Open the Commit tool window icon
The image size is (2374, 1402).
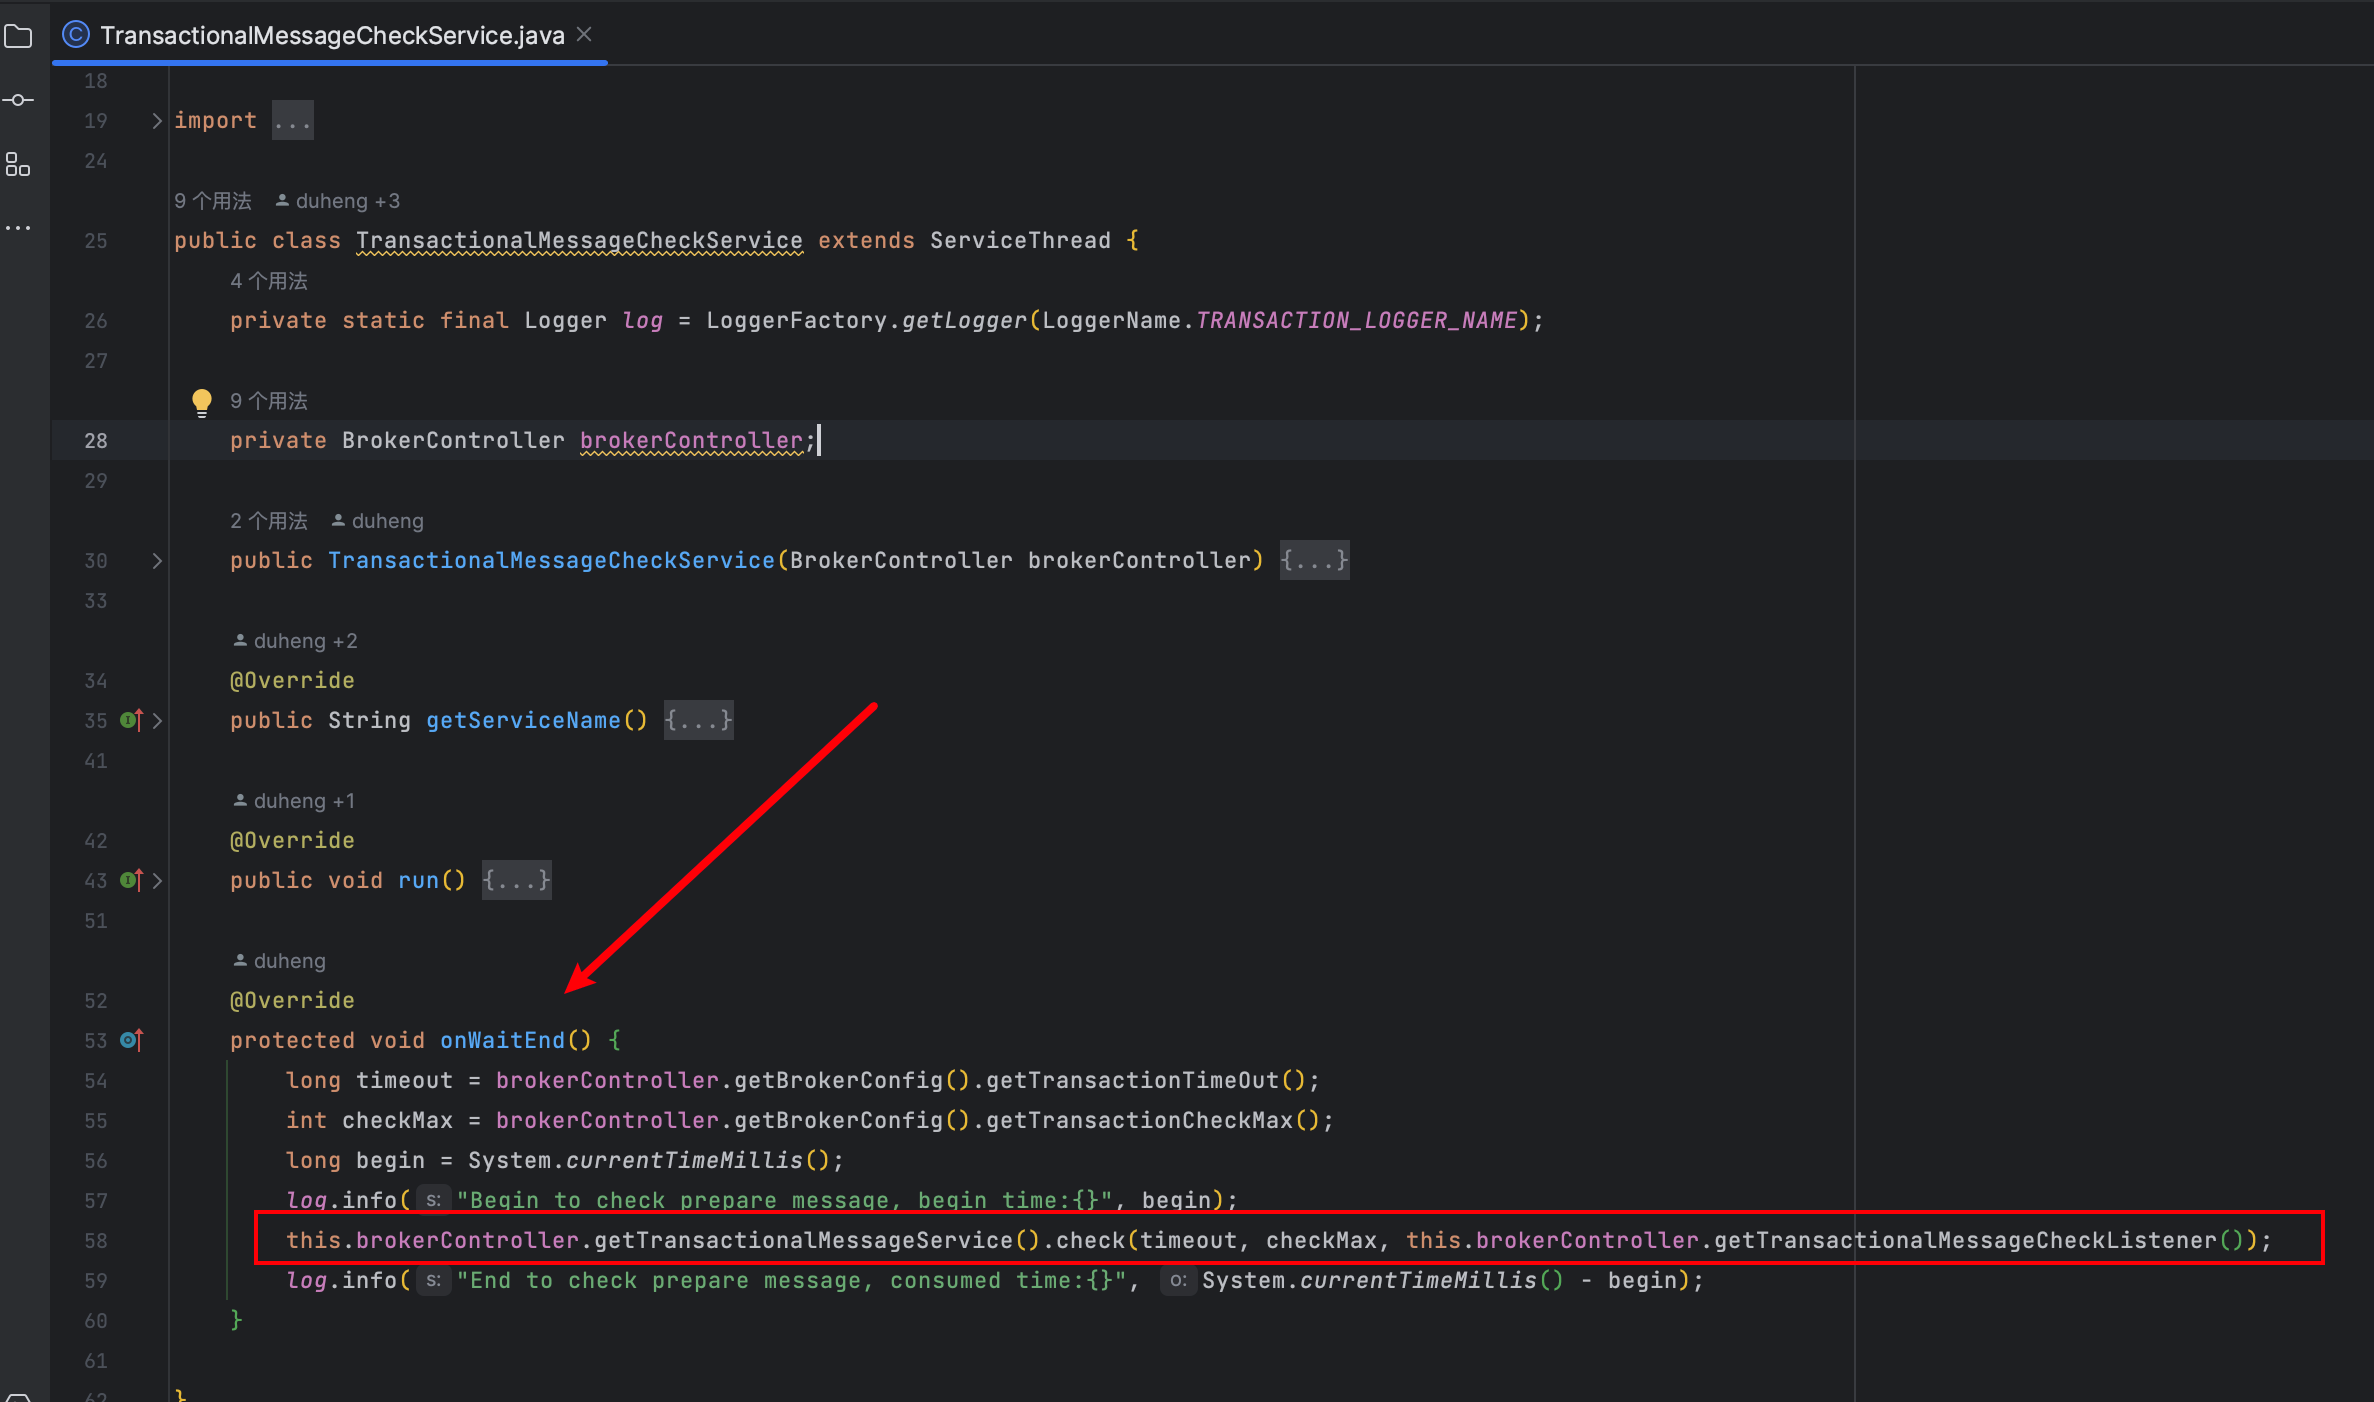(x=18, y=100)
